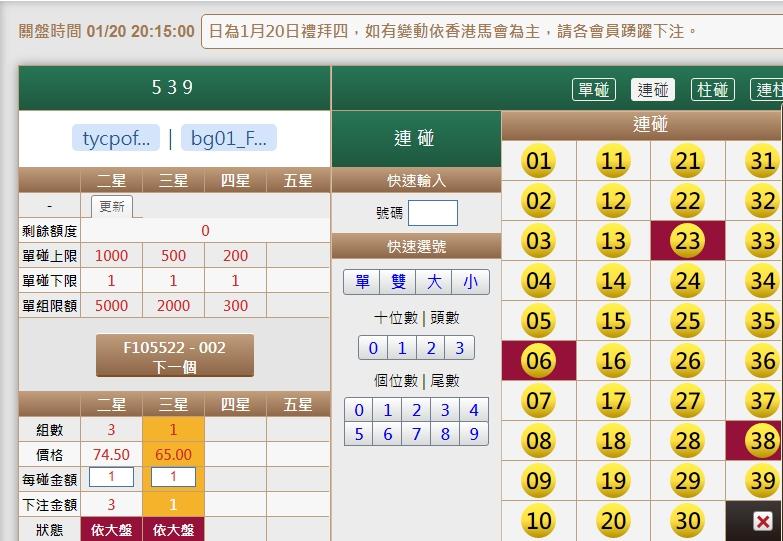Pick ball number 18

click(613, 441)
